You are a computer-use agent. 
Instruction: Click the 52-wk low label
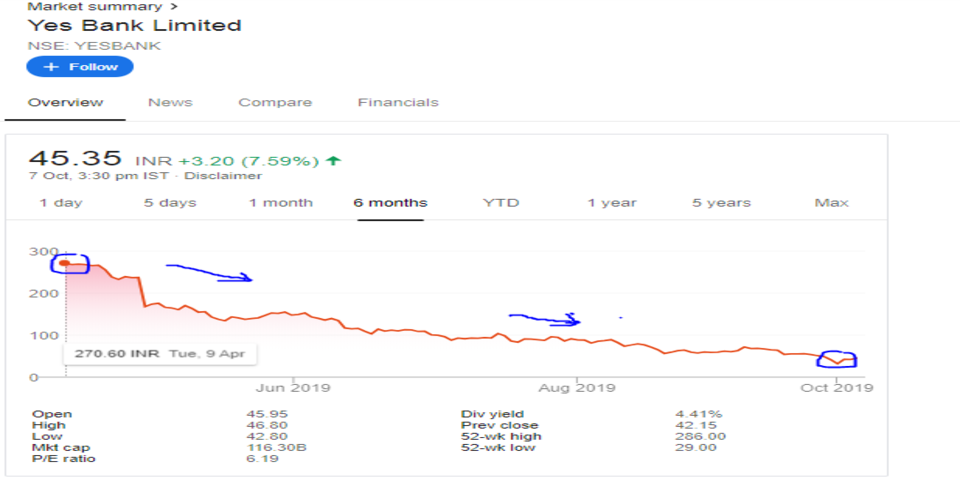[x=498, y=448]
